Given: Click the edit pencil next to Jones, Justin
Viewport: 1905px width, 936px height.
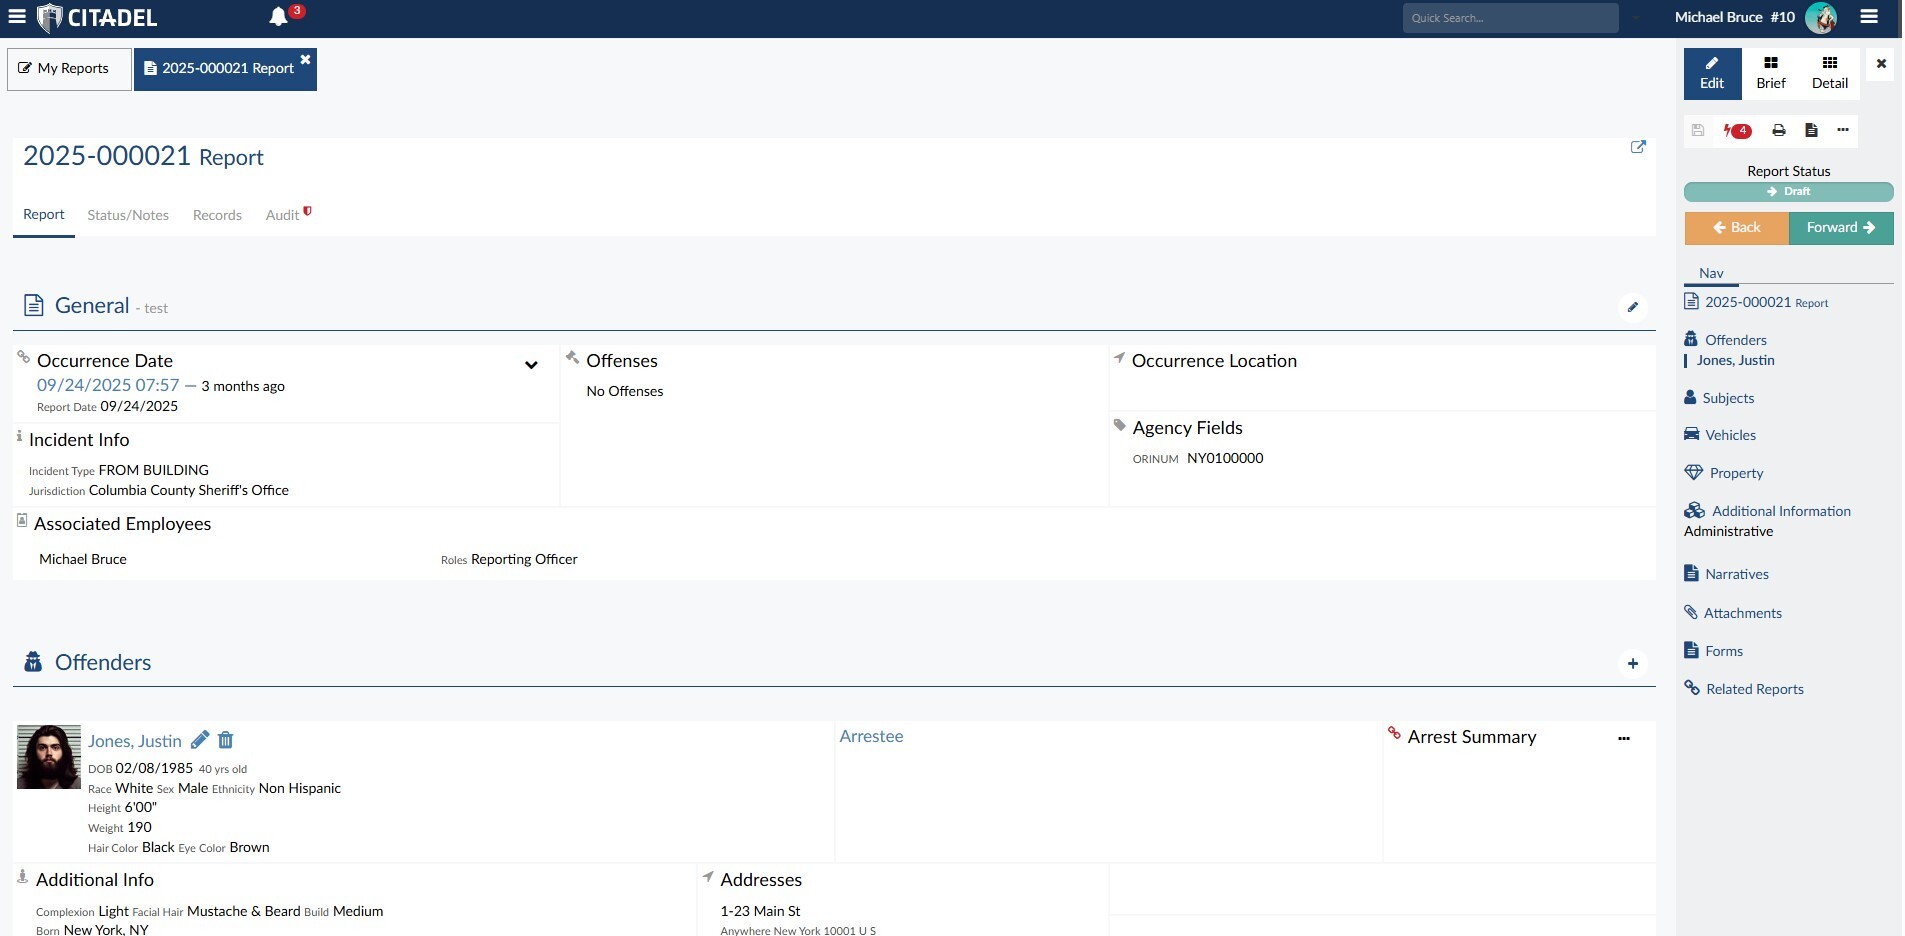Looking at the screenshot, I should click(x=199, y=739).
